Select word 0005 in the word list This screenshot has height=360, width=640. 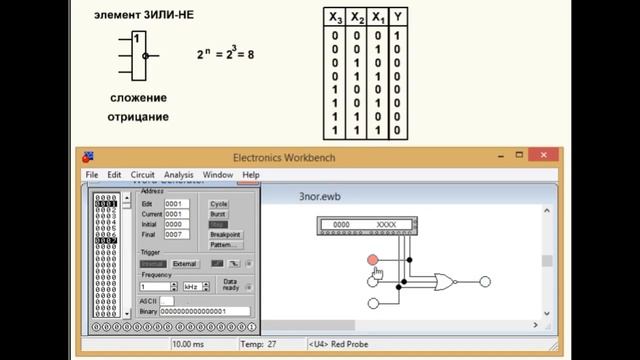point(106,228)
